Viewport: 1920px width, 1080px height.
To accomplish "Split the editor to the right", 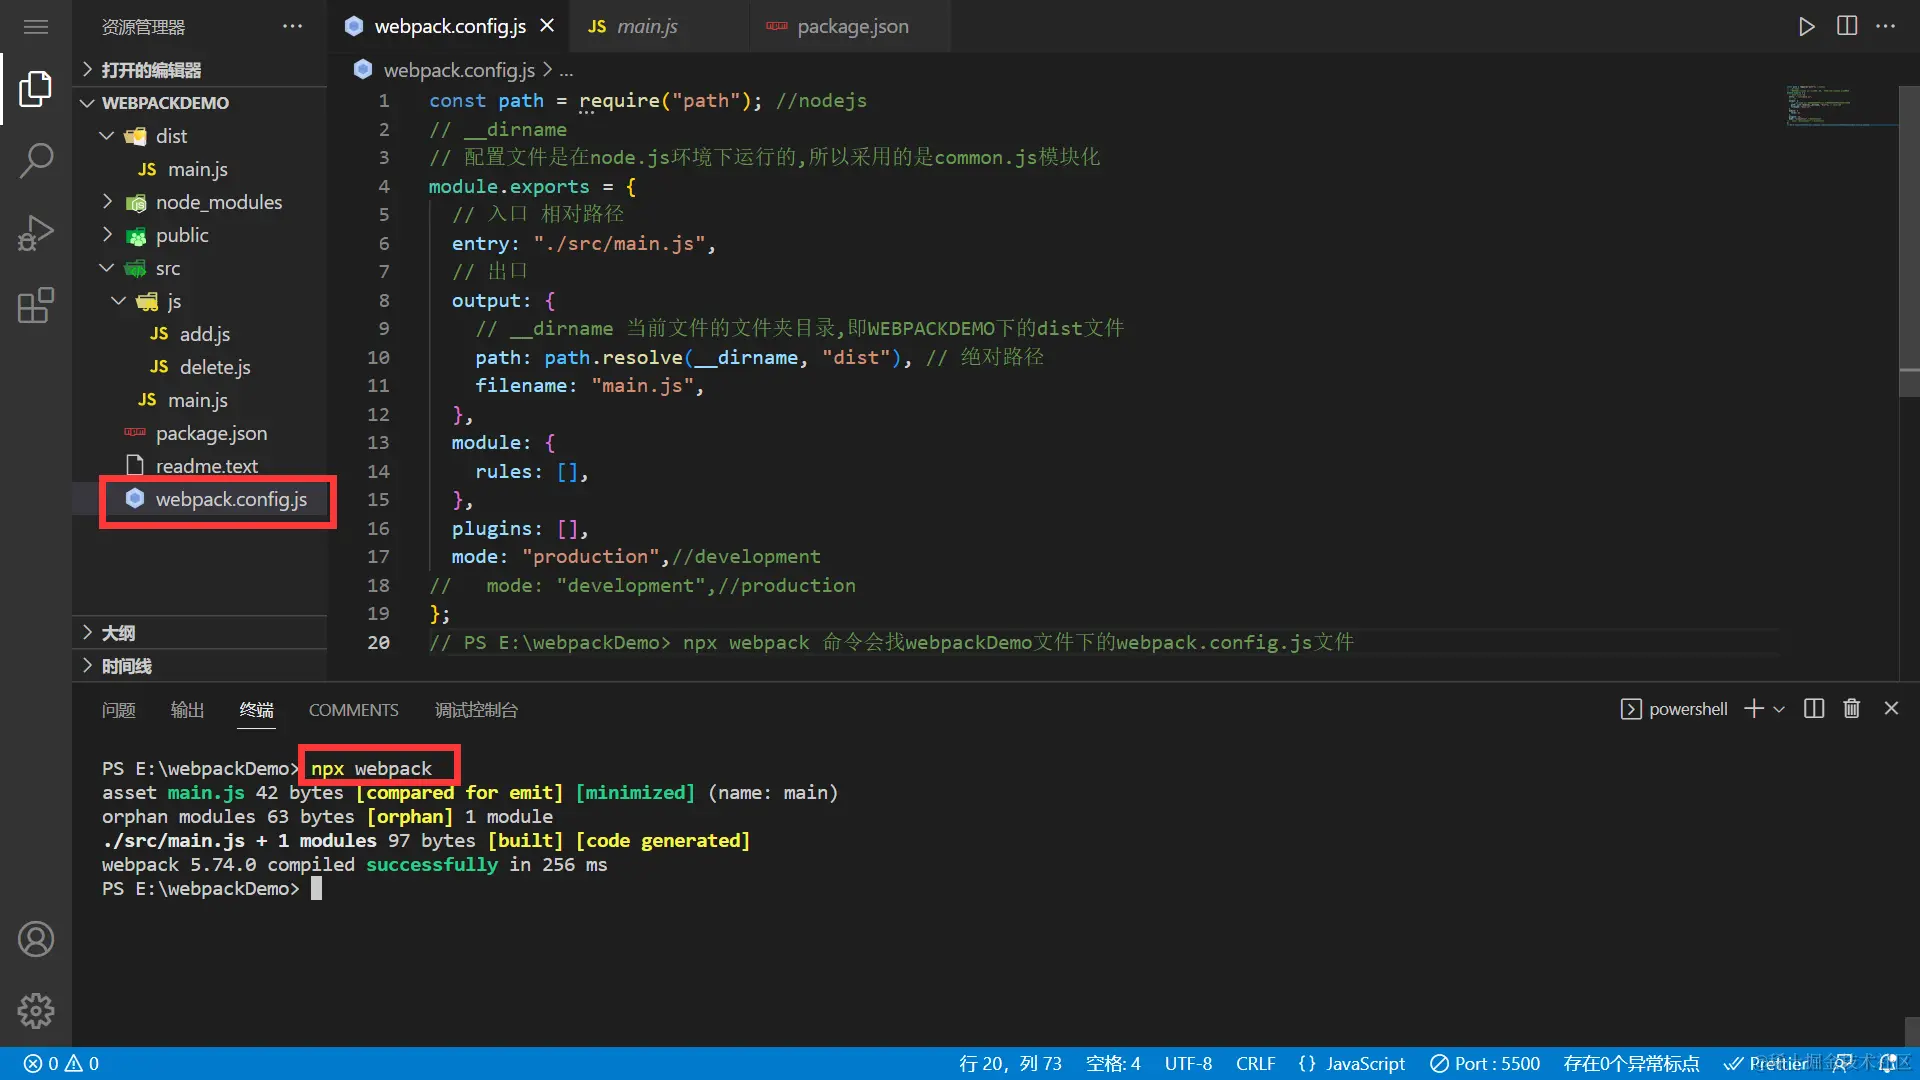I will [1847, 26].
